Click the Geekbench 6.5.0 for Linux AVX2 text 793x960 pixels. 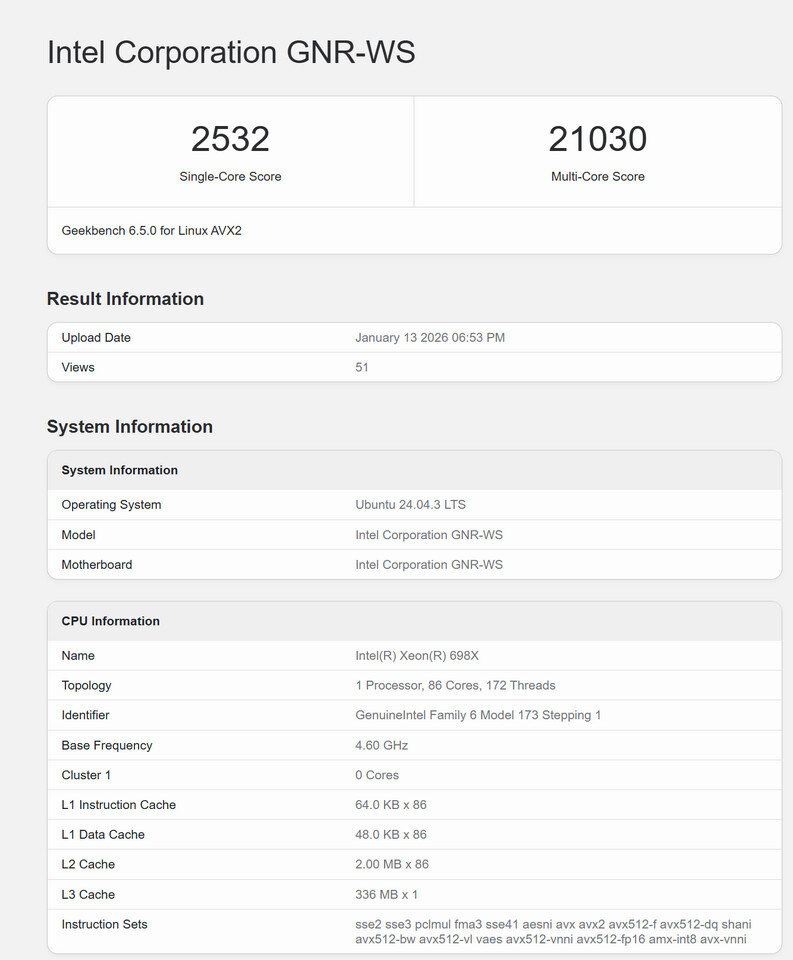(x=152, y=231)
